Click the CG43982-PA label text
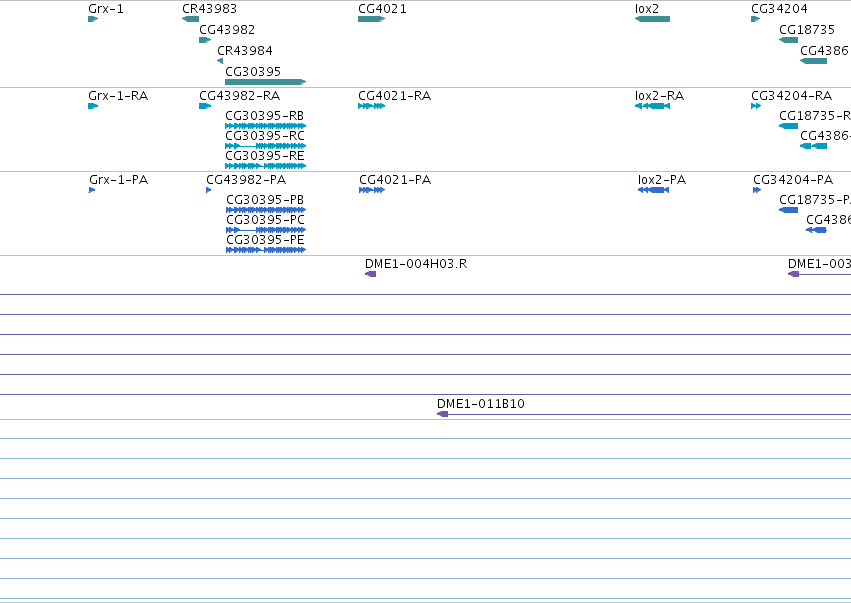851x603 pixels. click(x=246, y=180)
